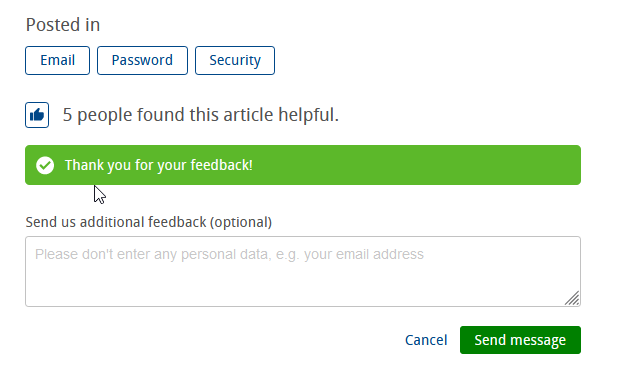The height and width of the screenshot is (374, 620).
Task: Click the "Please don't enter any personal data" placeholder
Action: [x=229, y=254]
